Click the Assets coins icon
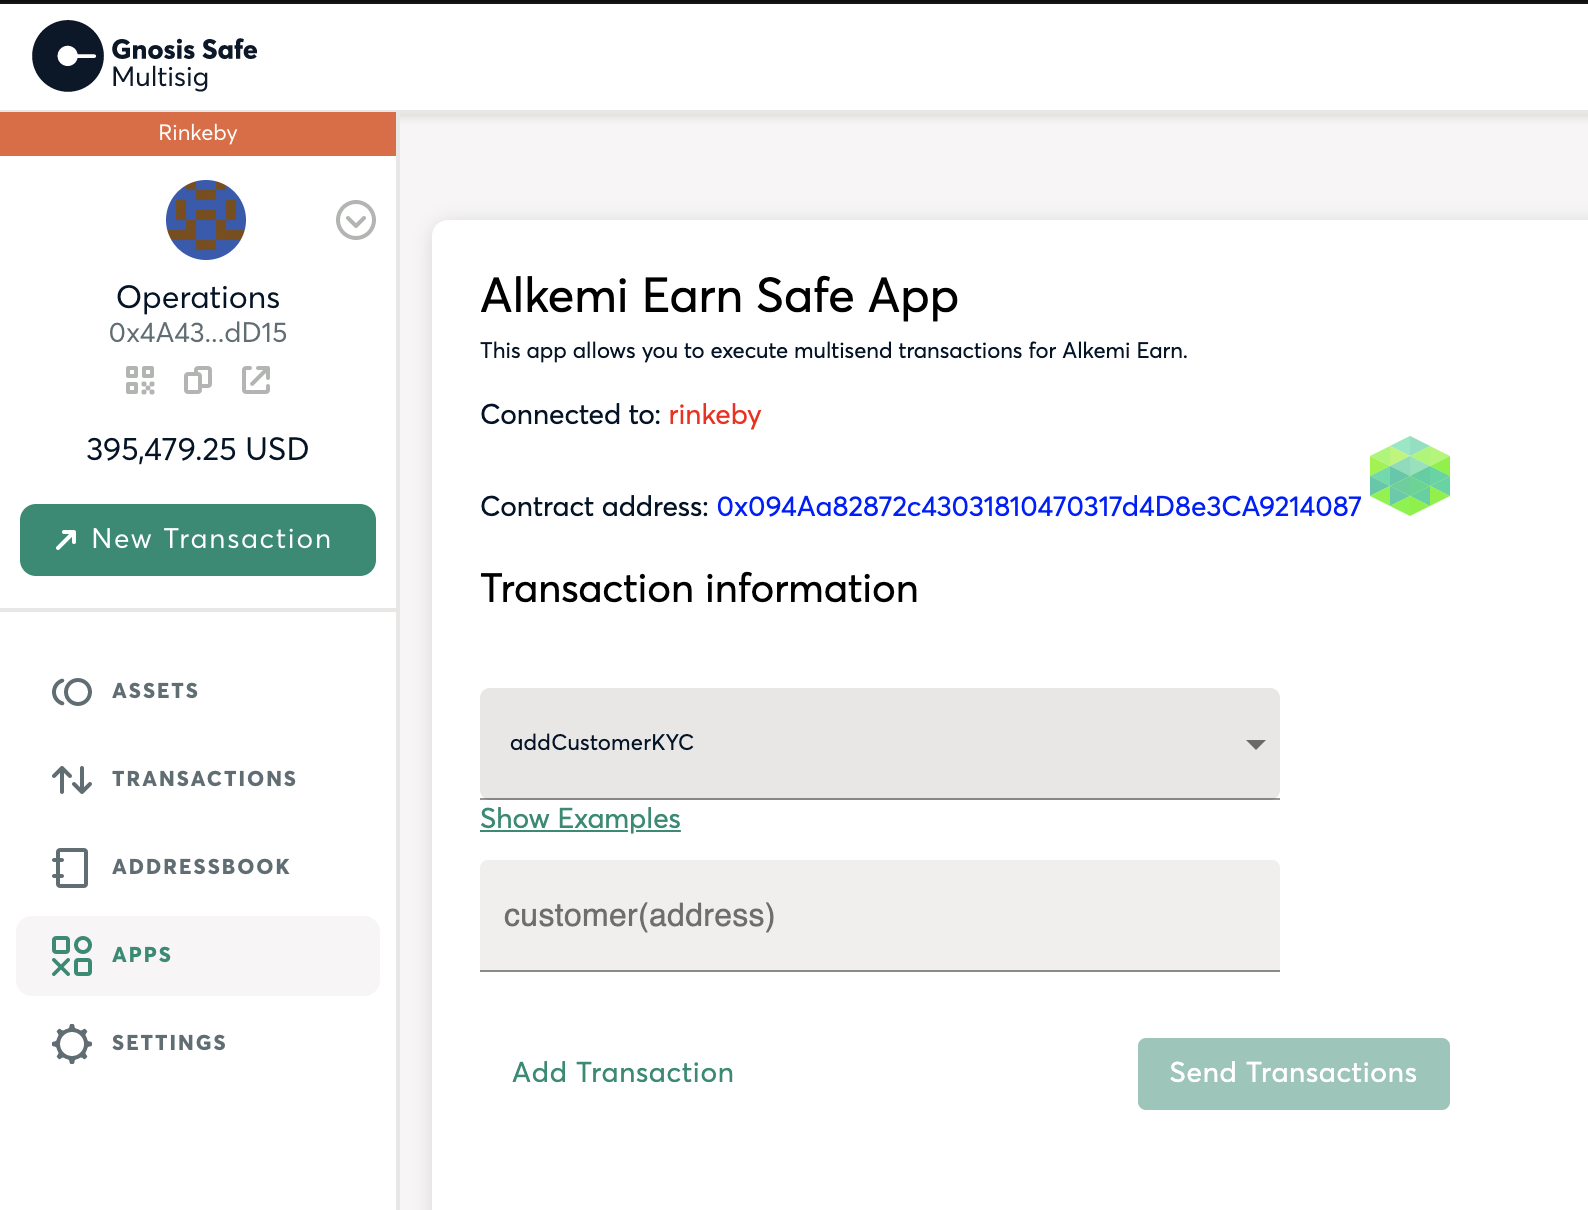 click(x=72, y=691)
